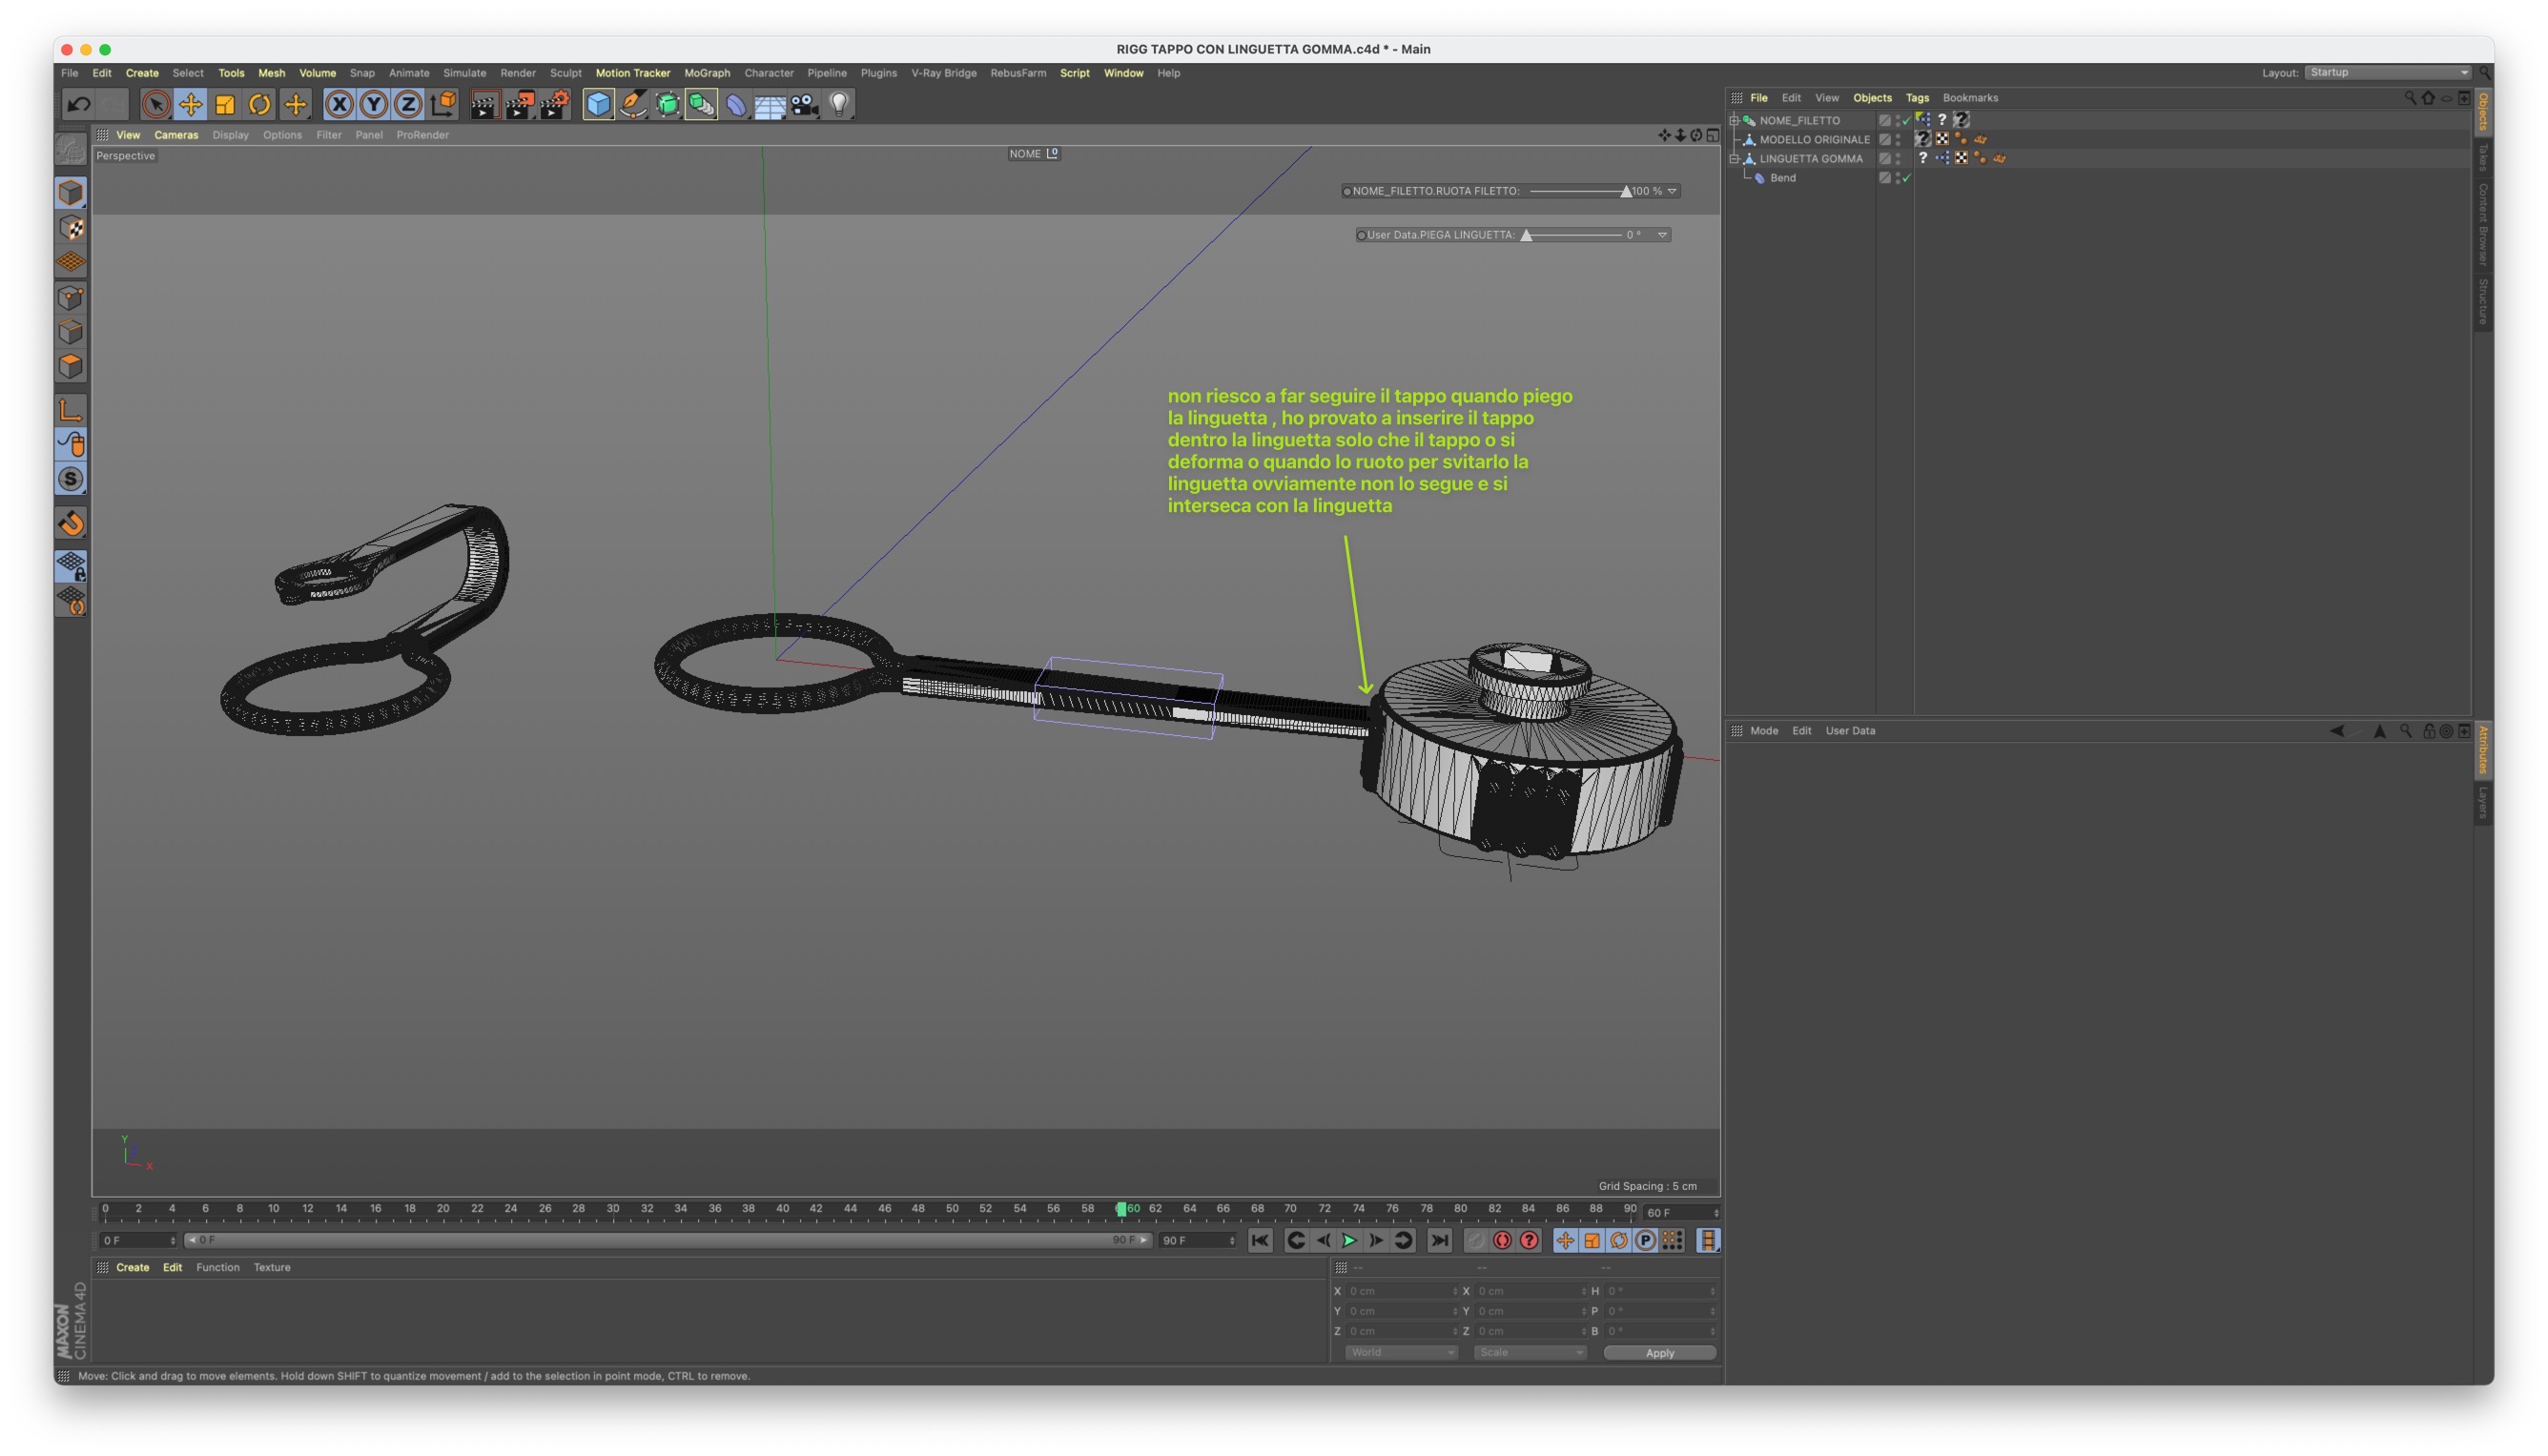Open the MoGraph menu
Viewport: 2548px width, 1456px height.
(x=706, y=73)
